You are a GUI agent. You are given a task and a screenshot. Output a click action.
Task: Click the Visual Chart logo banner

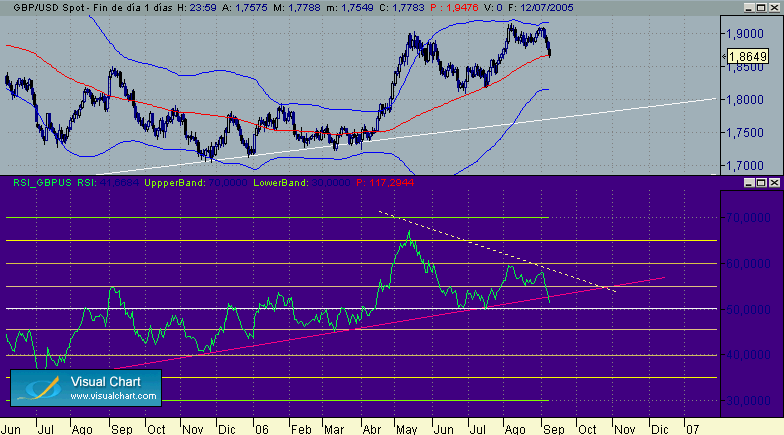[x=86, y=388]
